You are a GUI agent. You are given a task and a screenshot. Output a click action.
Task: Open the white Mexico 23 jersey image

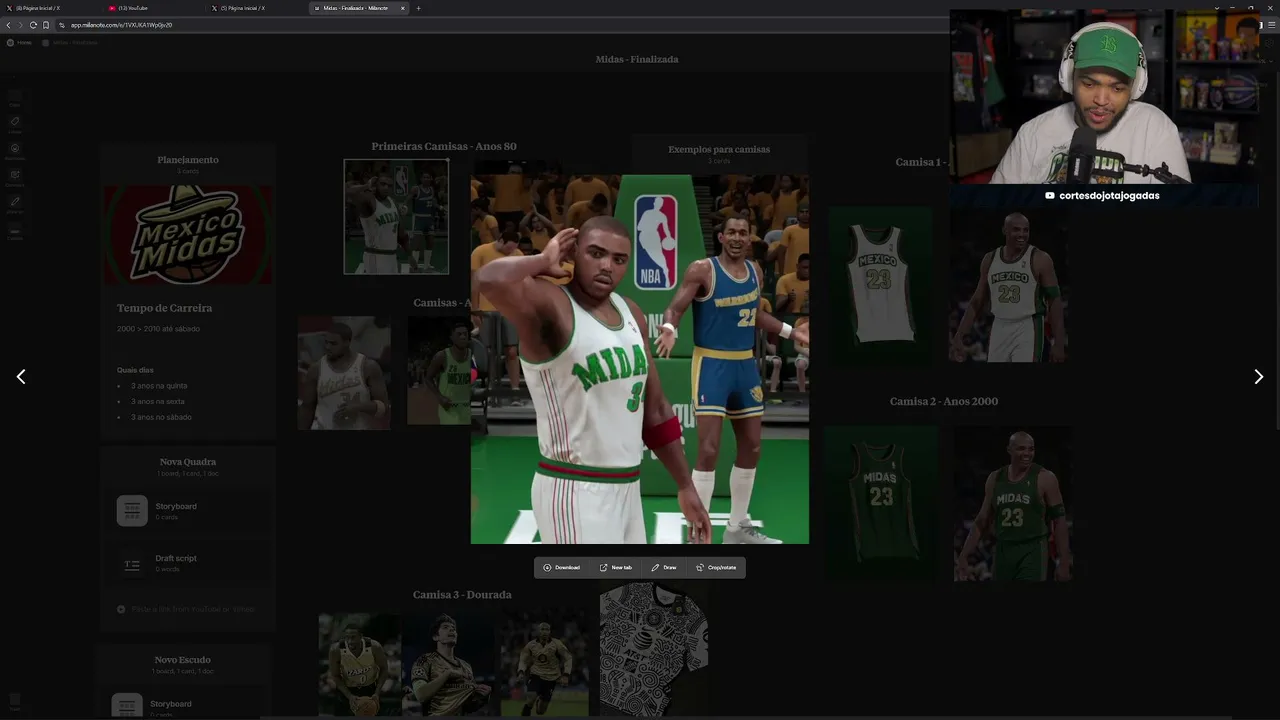coord(880,284)
